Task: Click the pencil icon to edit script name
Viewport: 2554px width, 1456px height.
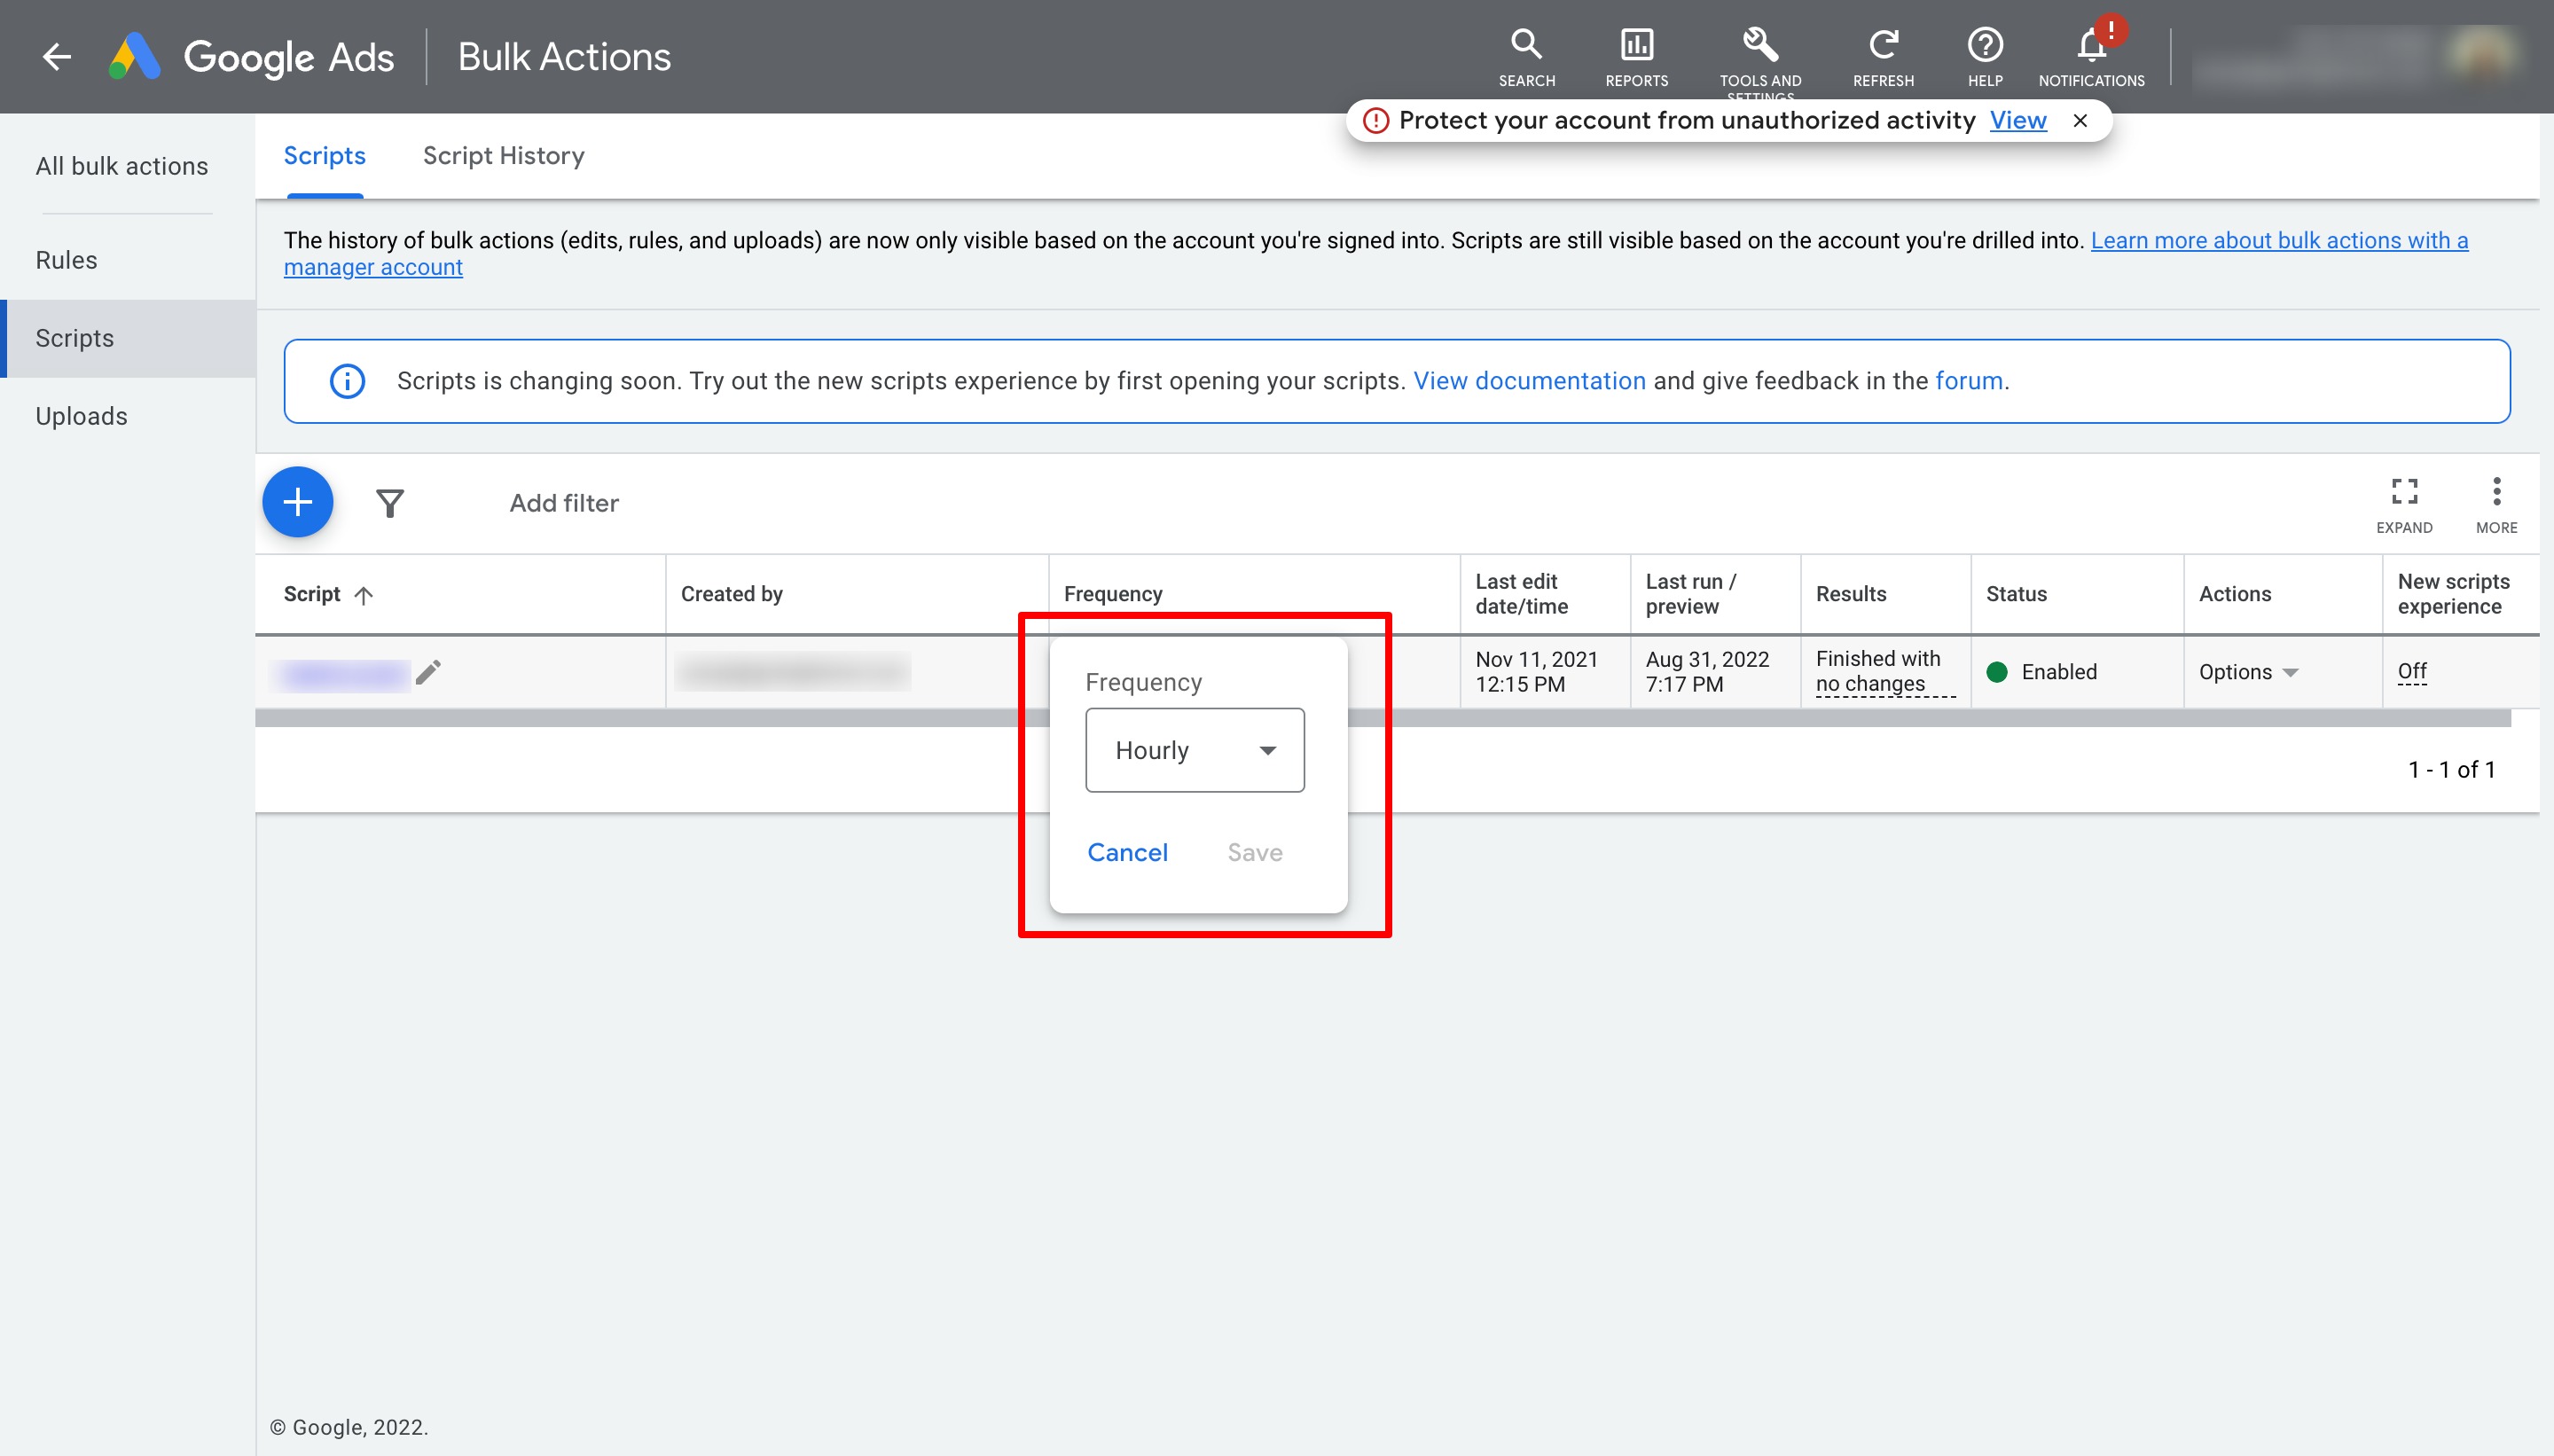Action: 428,673
